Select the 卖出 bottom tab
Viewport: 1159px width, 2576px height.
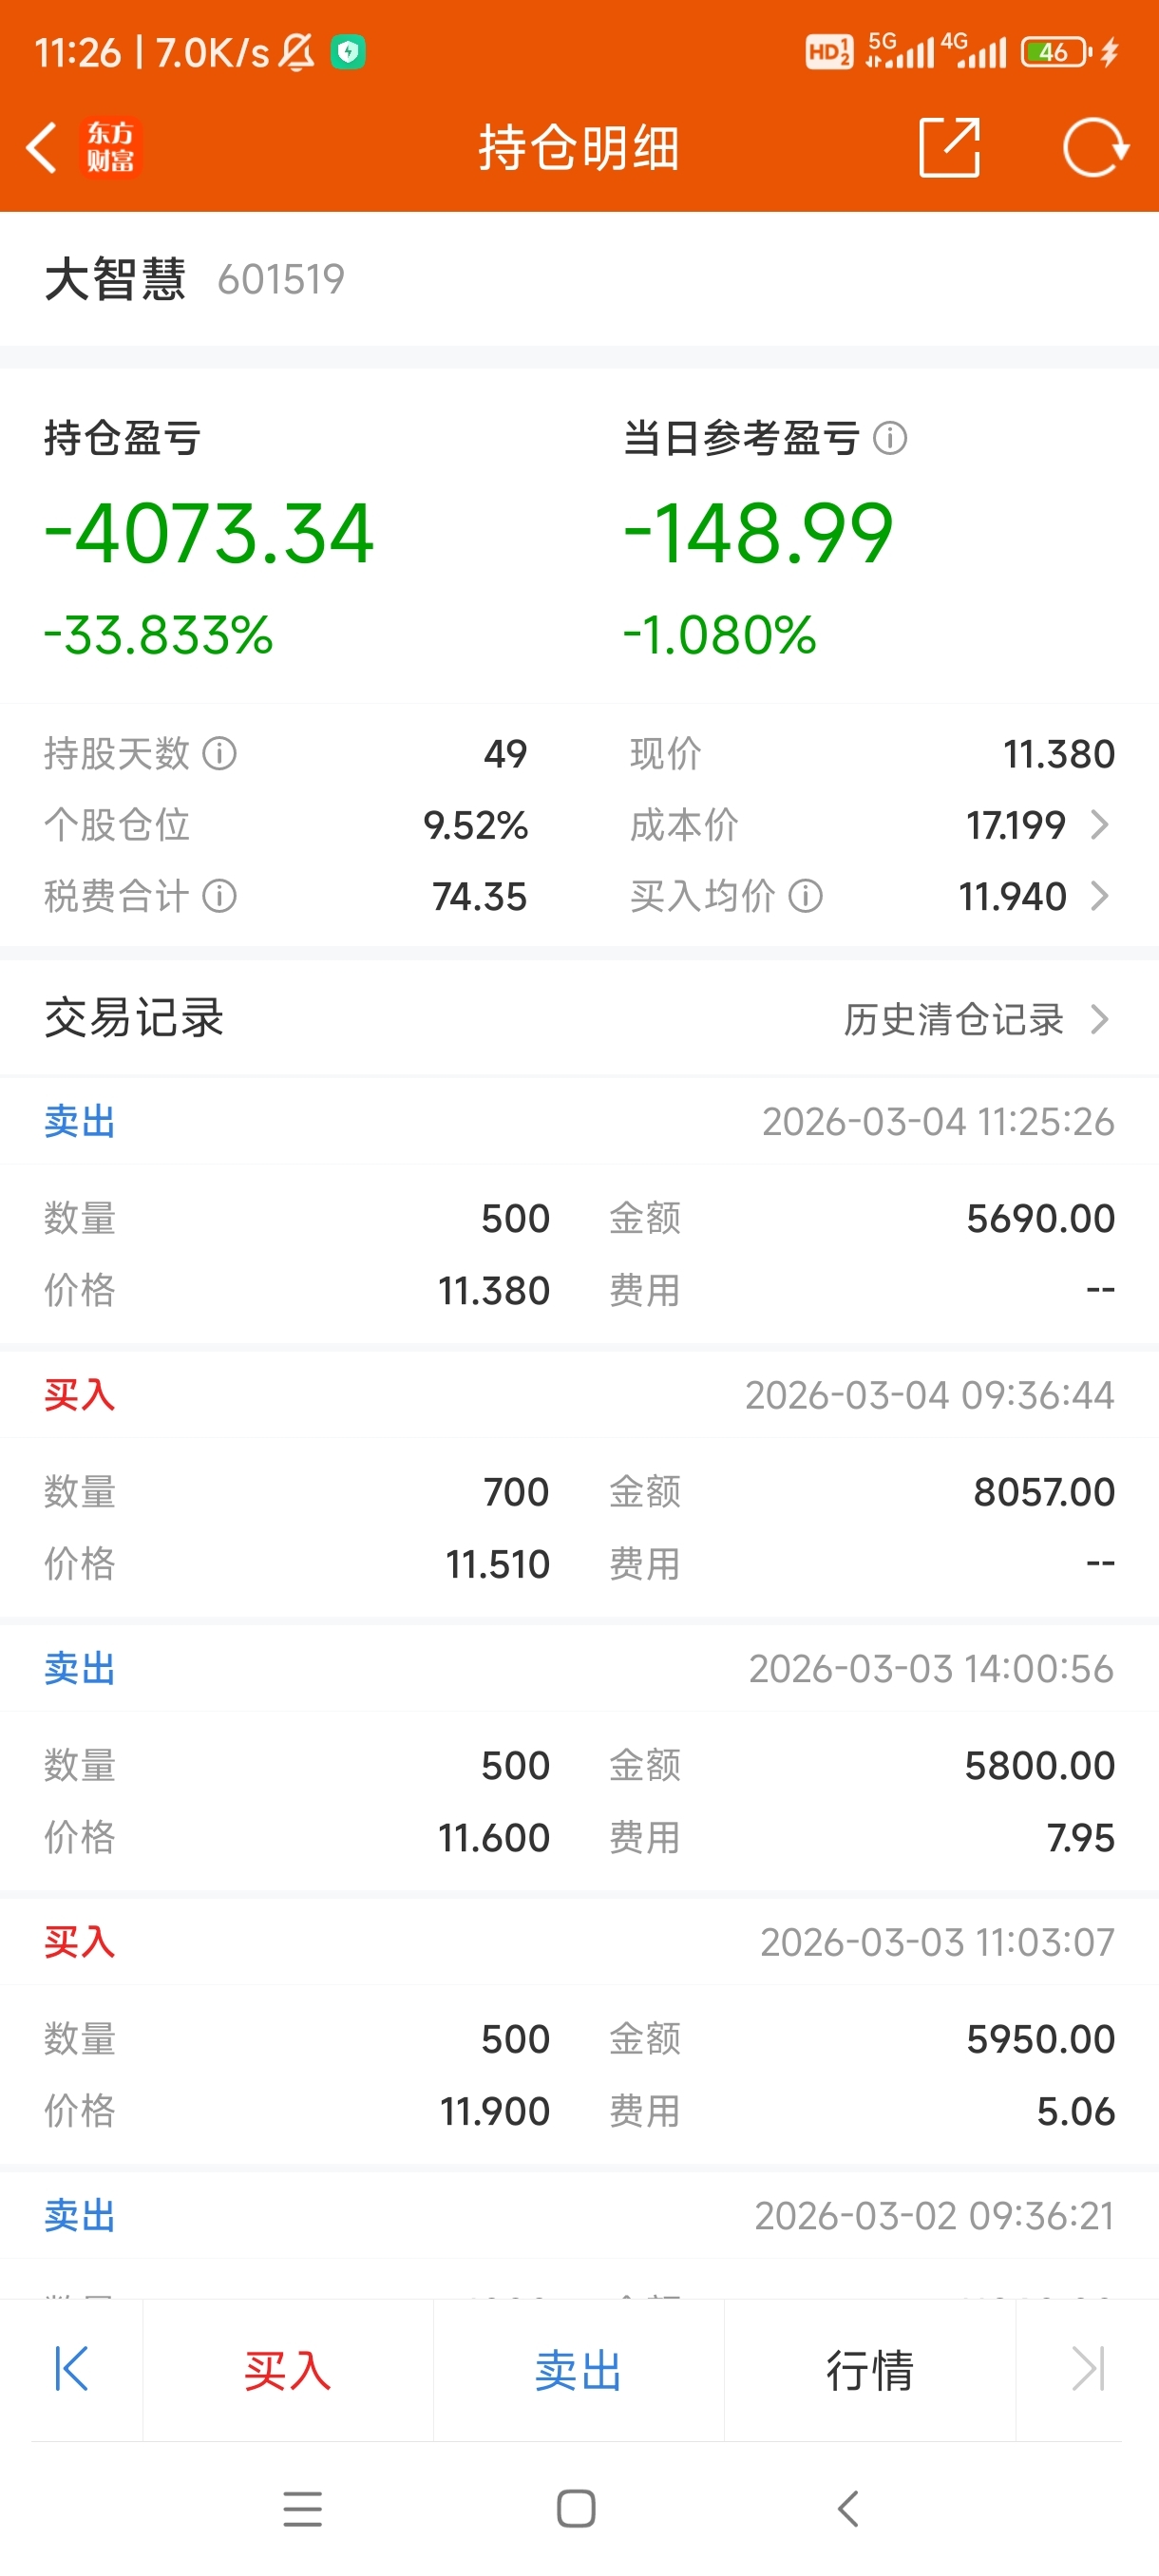tap(578, 2370)
